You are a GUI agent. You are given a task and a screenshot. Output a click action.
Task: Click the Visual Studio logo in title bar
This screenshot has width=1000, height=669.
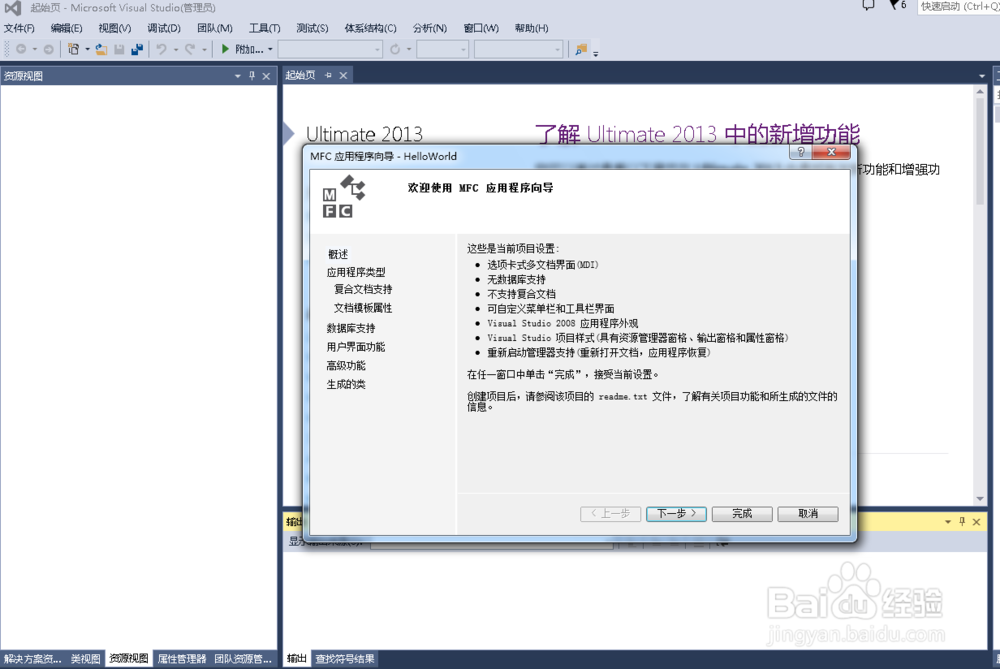(13, 8)
